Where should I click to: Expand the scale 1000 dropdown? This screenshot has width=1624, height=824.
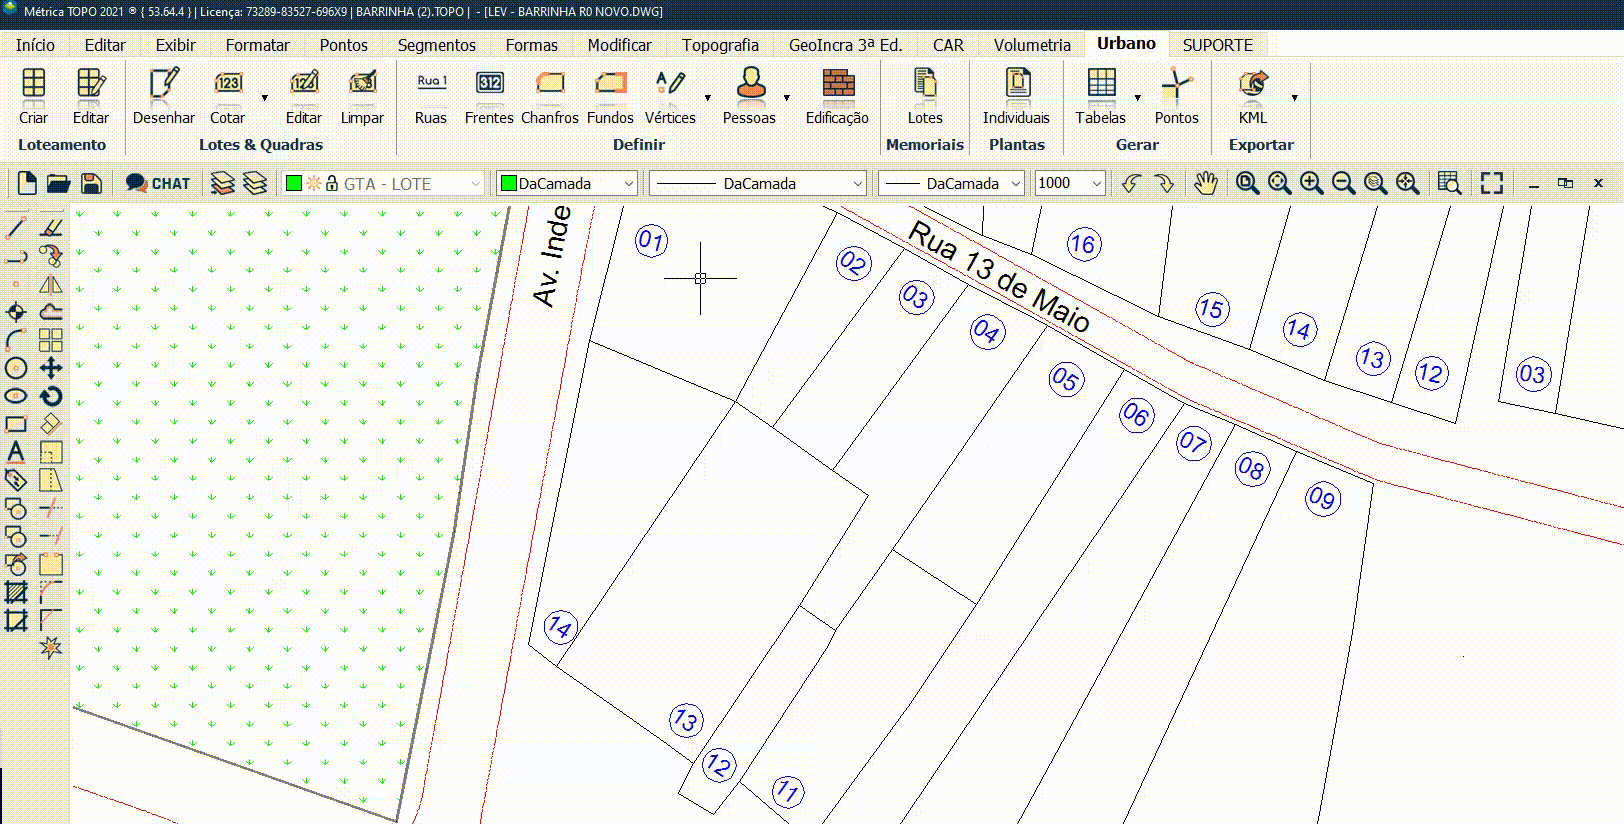[x=1097, y=184]
